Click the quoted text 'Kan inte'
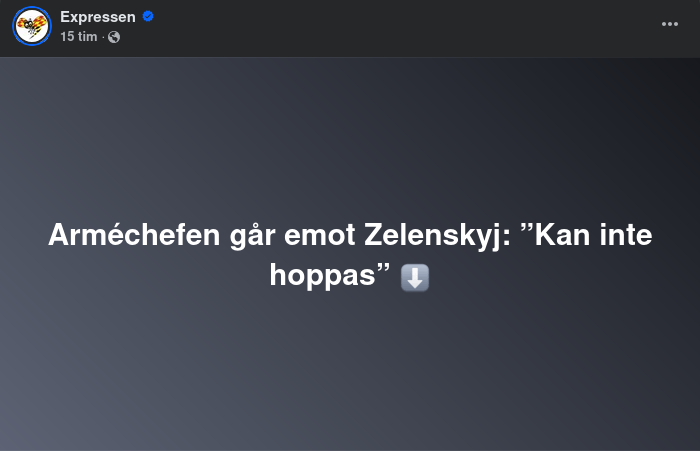This screenshot has height=451, width=700. coord(593,235)
